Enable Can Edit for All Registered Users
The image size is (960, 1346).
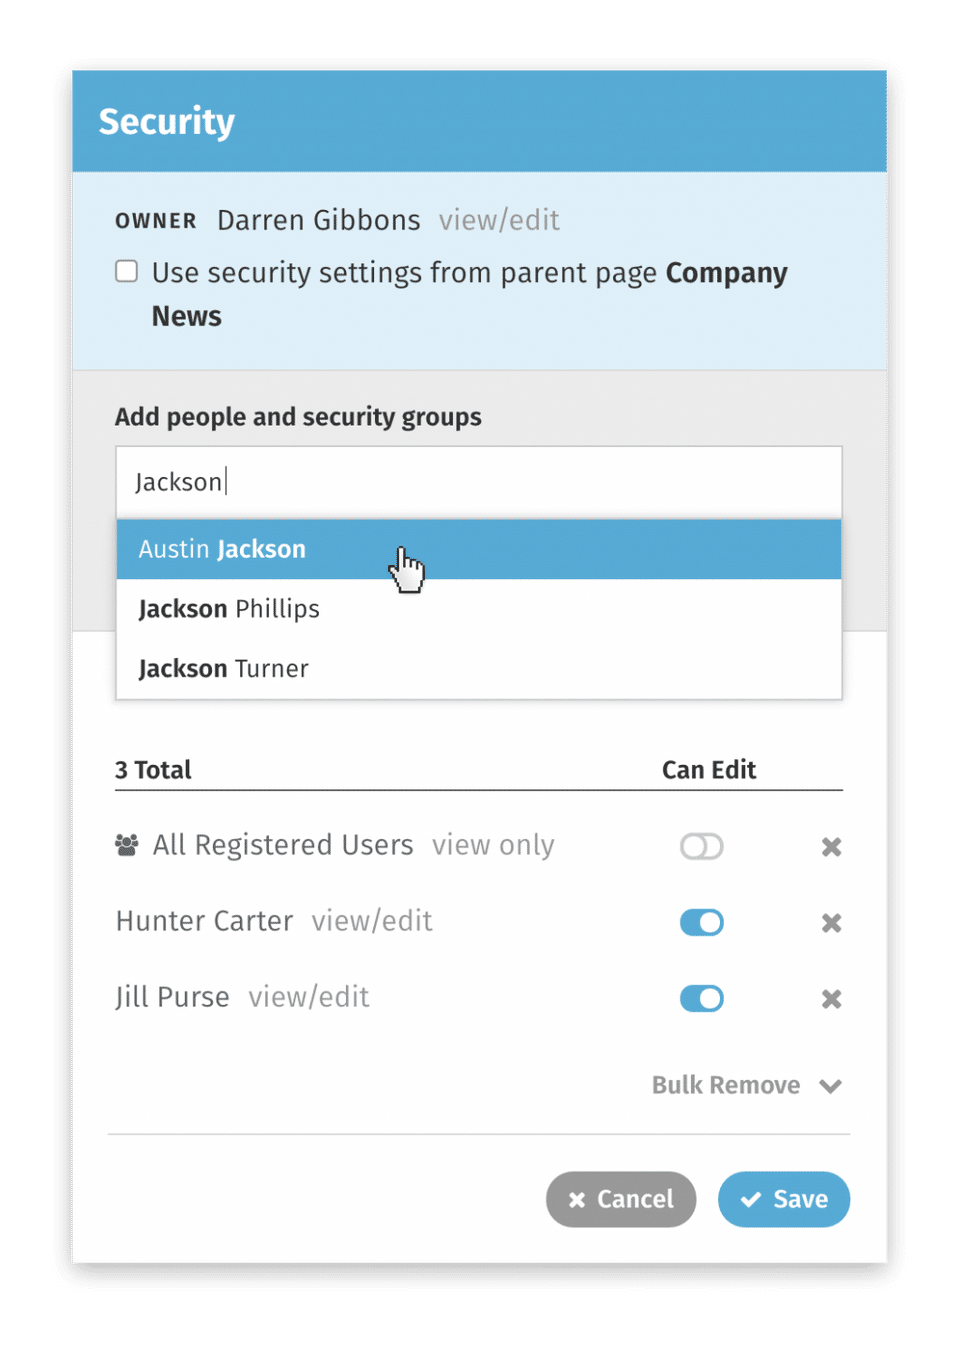pyautogui.click(x=701, y=847)
